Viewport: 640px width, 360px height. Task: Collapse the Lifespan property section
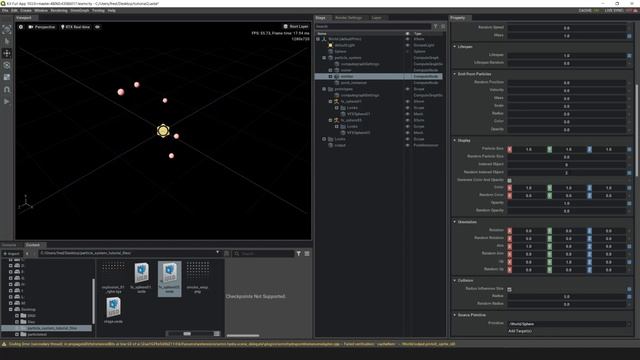pos(455,47)
